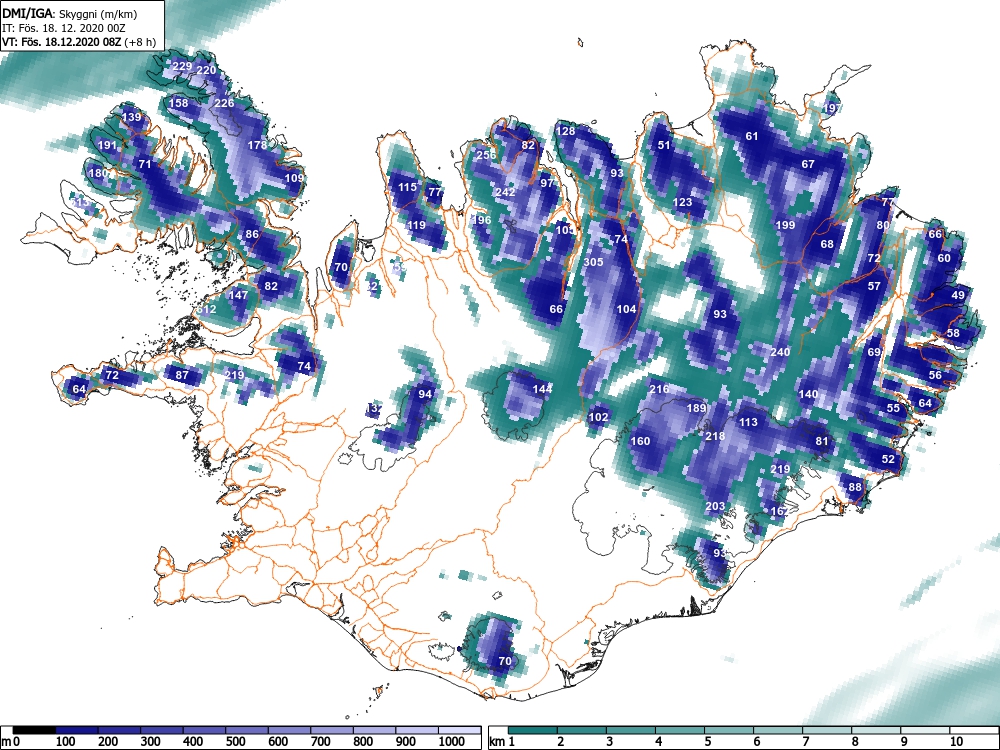Click the visibility value "160" on the map
The width and height of the screenshot is (1000, 750).
pyautogui.click(x=640, y=441)
